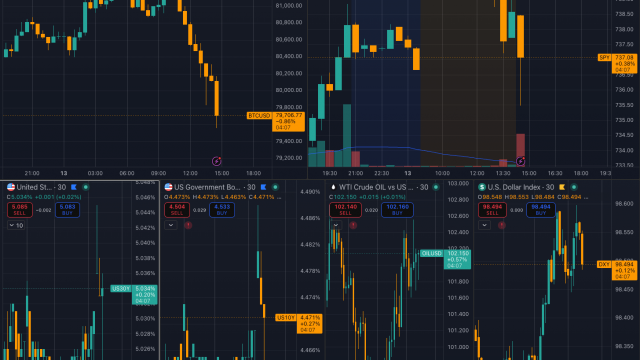The height and width of the screenshot is (360, 640).
Task: Click the 18:00 time label on BTCUSD chart
Action: coord(253,173)
